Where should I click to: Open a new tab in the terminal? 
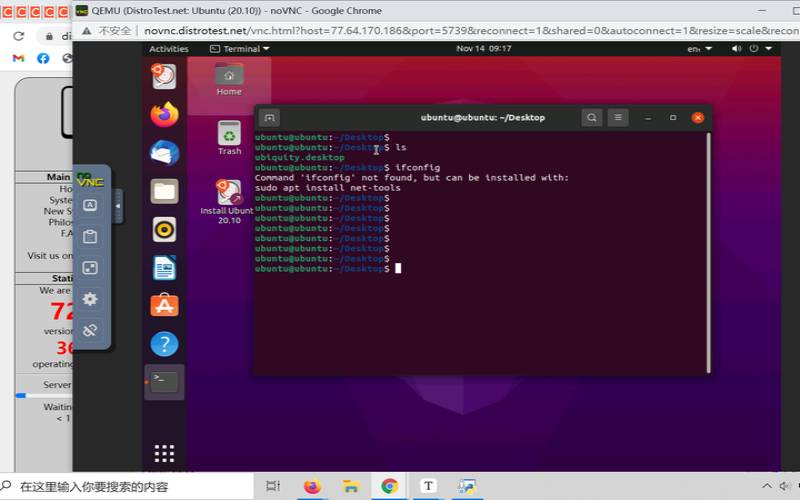269,118
